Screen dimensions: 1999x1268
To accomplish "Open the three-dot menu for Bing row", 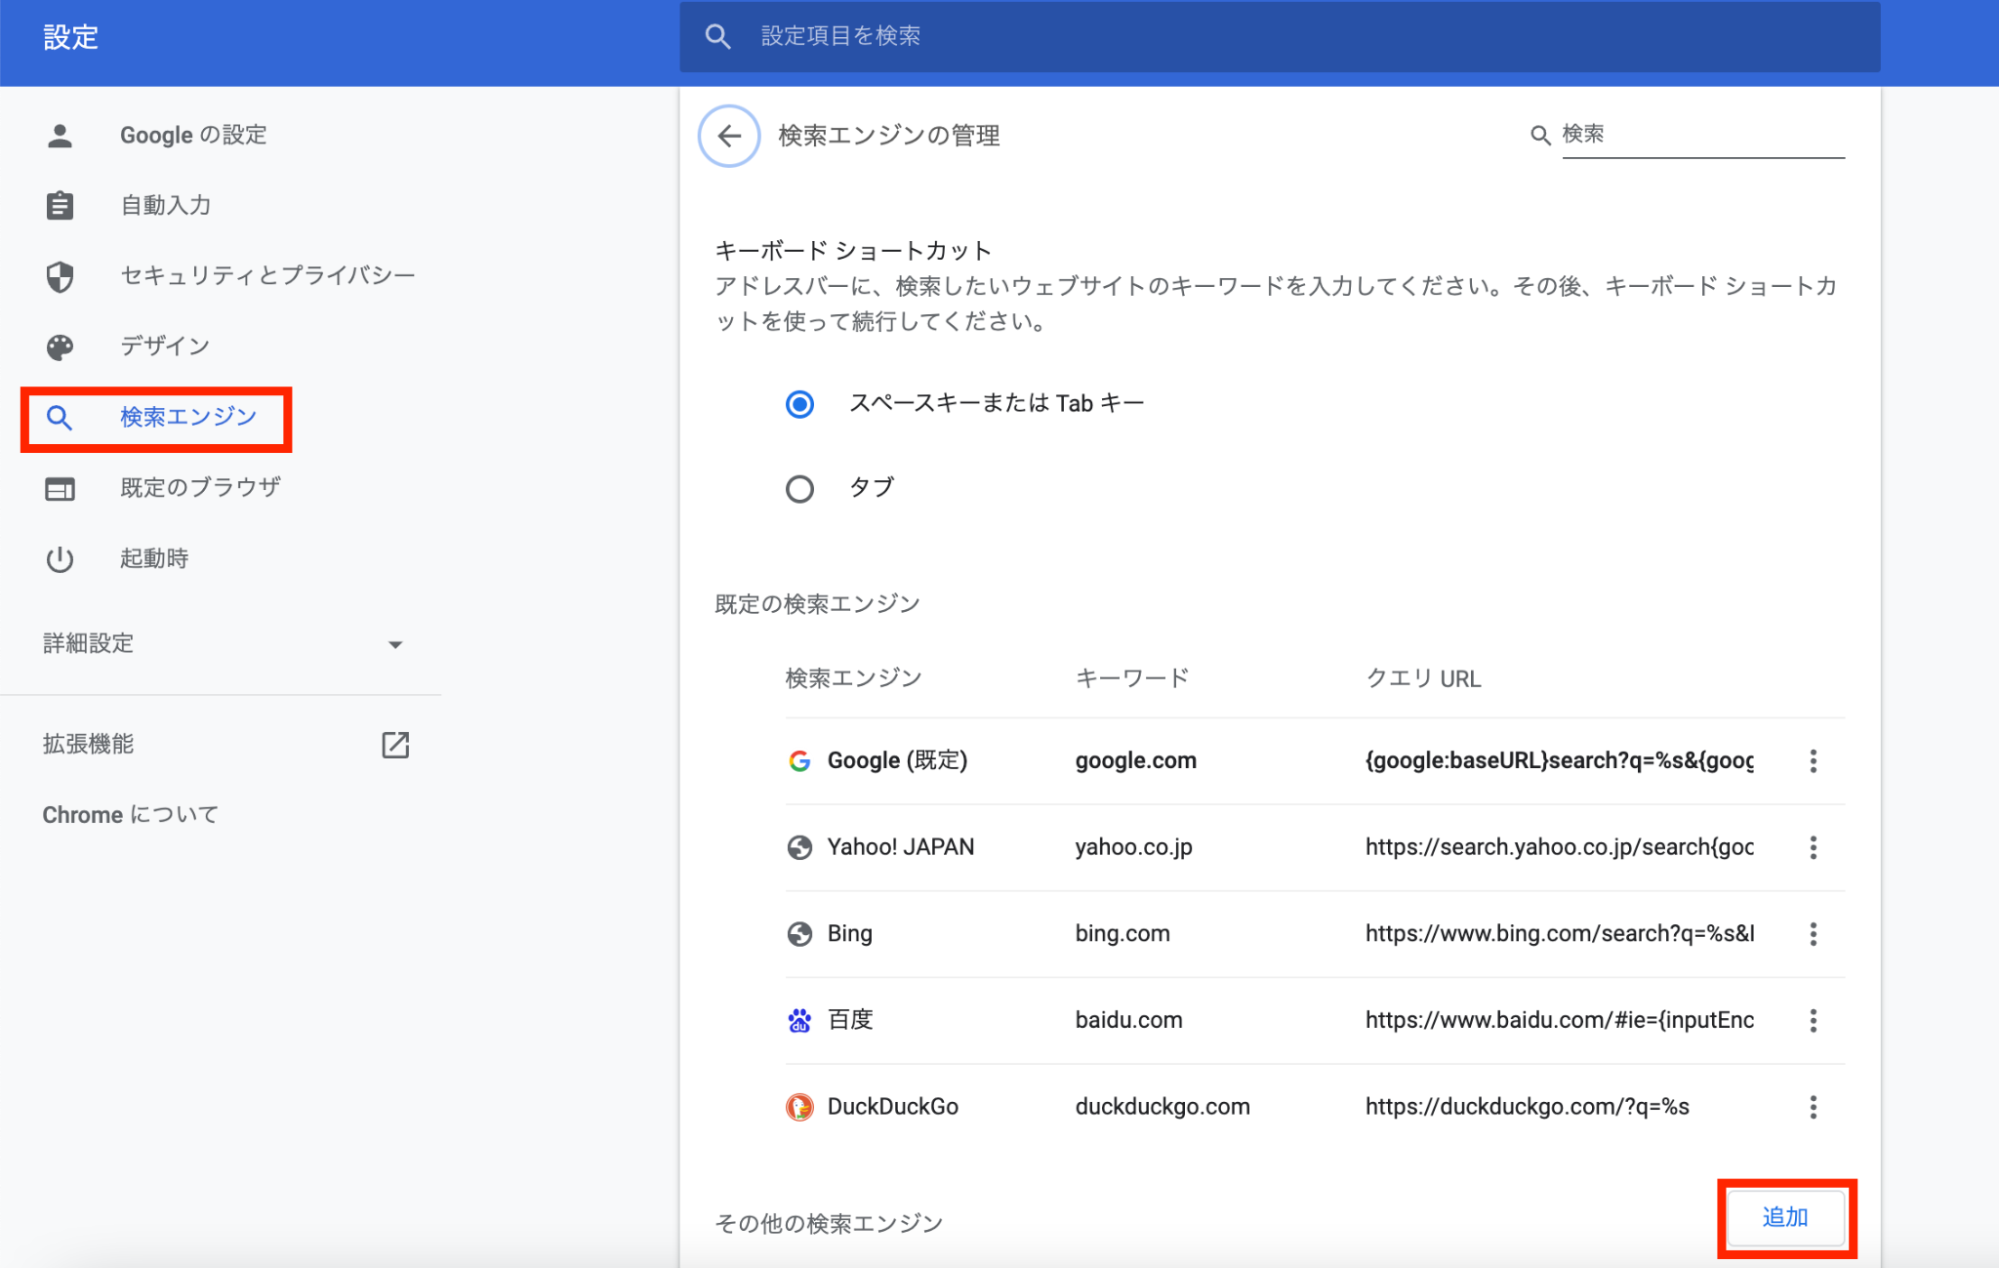I will pyautogui.click(x=1812, y=934).
